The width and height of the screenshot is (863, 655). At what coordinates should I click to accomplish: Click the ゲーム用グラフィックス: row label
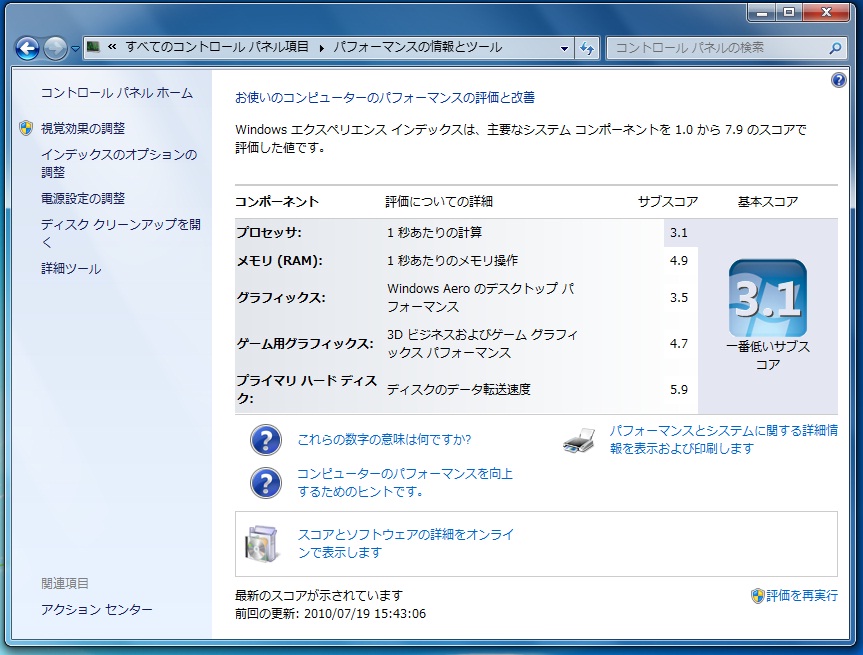coord(305,344)
